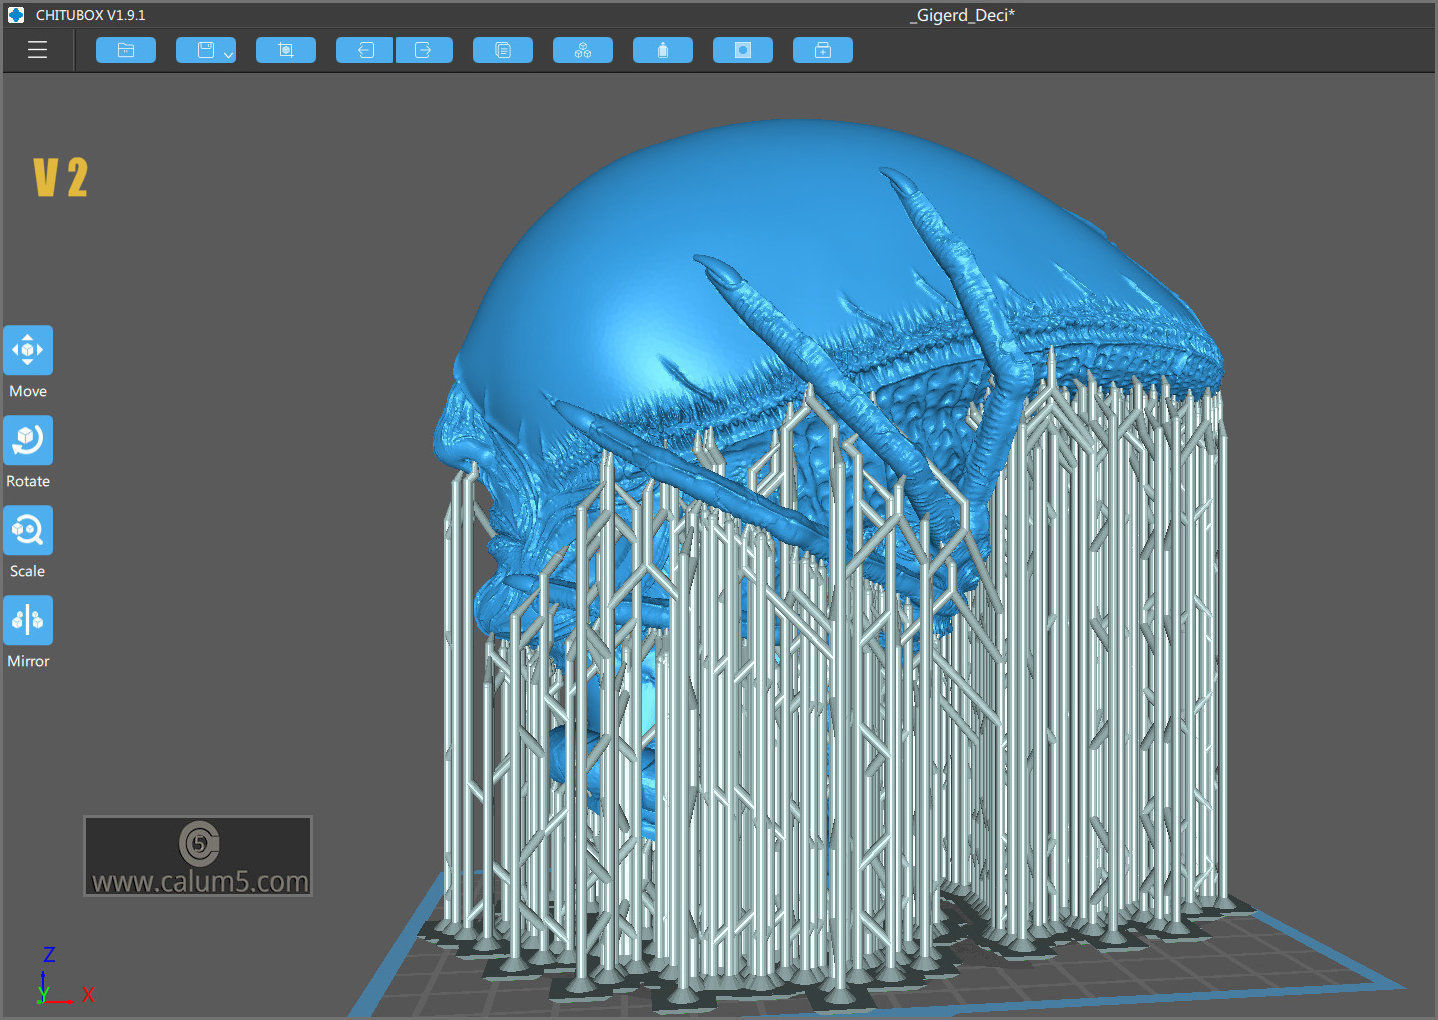Select the Rotate tool
The image size is (1438, 1020).
pos(28,440)
